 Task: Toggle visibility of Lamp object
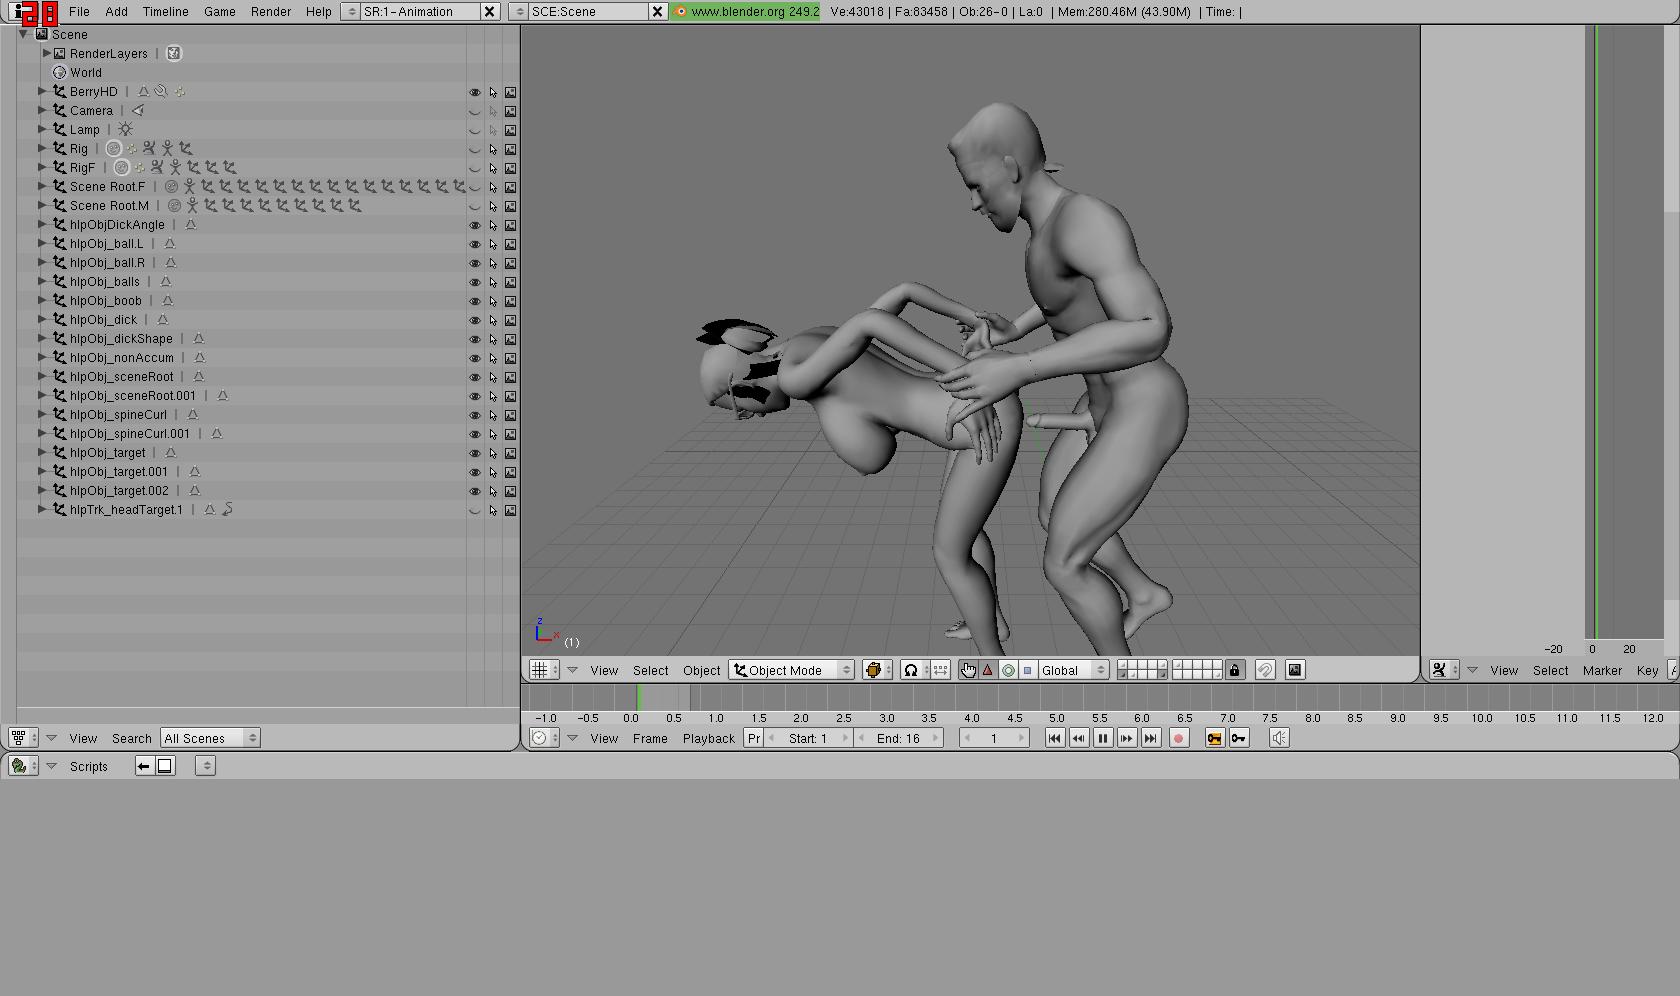tap(475, 130)
